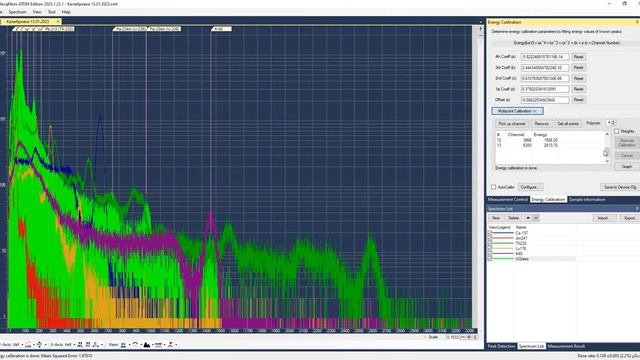Open the X-Axis KeV dropdown
The width and height of the screenshot is (640, 360).
(x=74, y=345)
